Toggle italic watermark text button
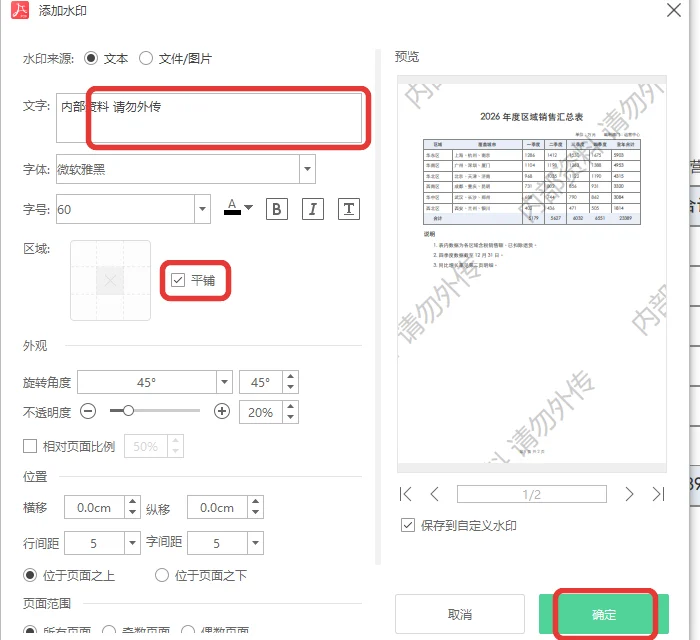Image resolution: width=700 pixels, height=640 pixels. click(312, 209)
